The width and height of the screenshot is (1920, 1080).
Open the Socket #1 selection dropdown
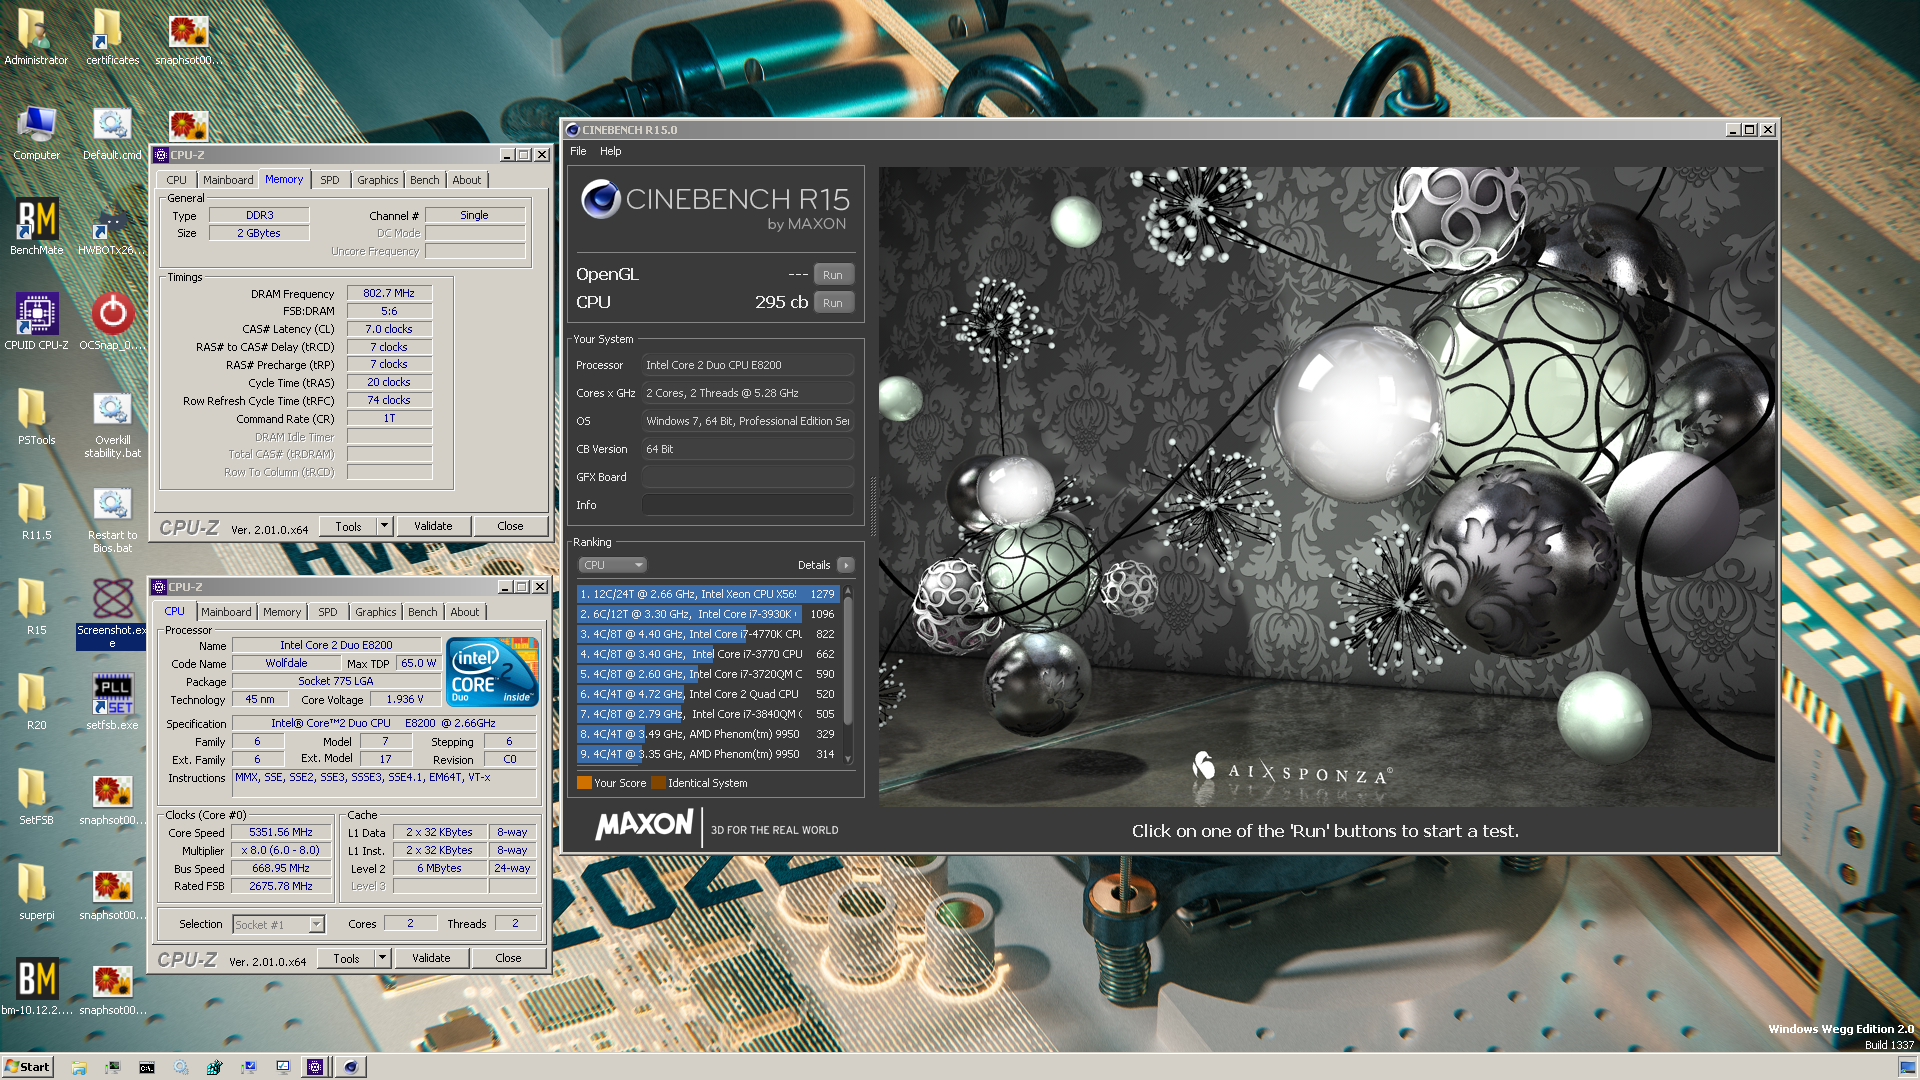(279, 925)
